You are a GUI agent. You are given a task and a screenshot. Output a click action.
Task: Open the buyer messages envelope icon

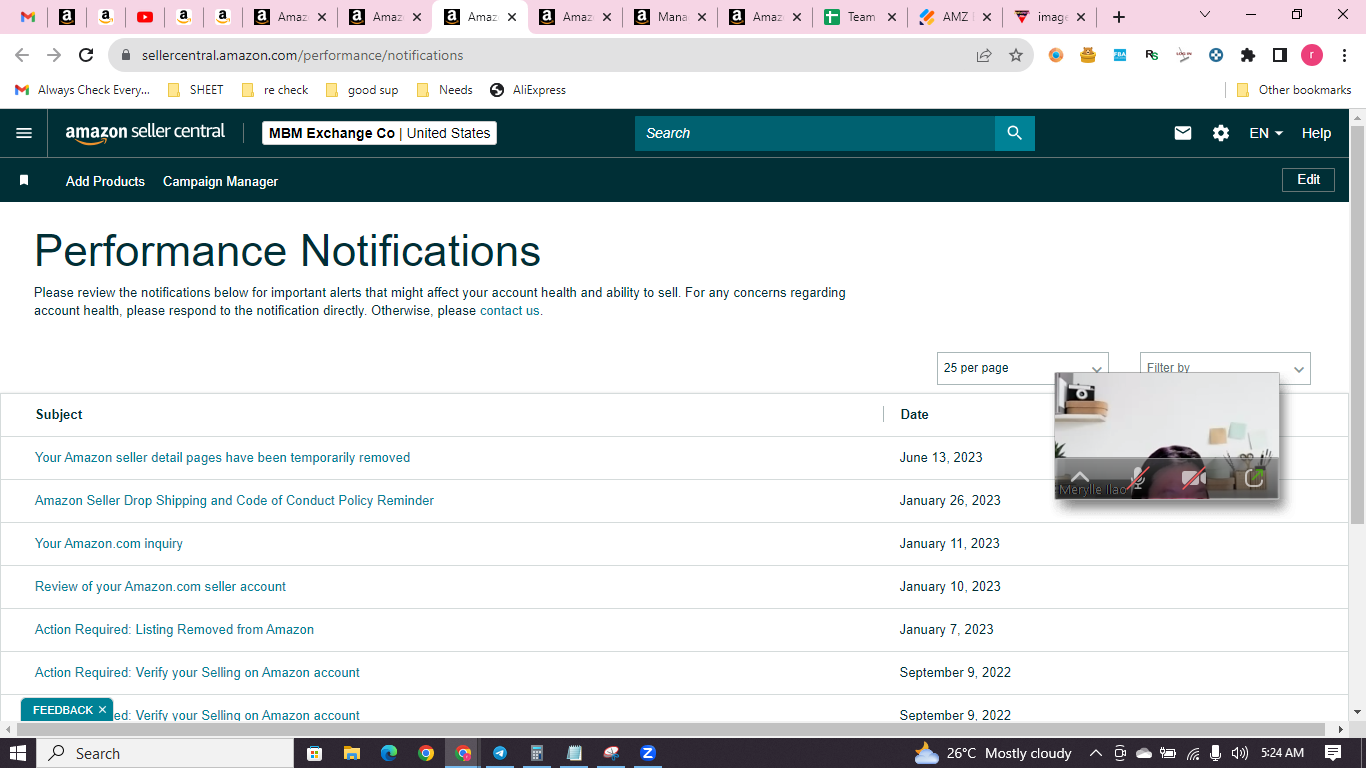click(x=1183, y=133)
